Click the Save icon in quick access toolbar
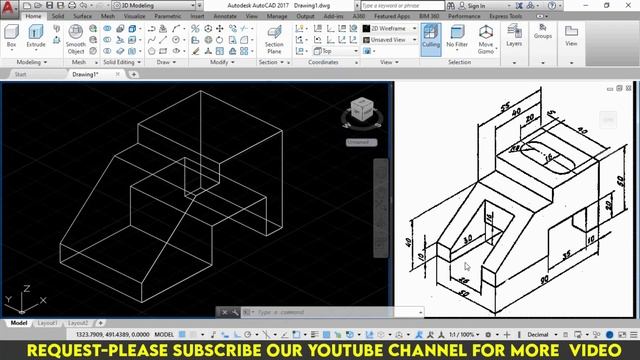This screenshot has height=360, width=640. (x=49, y=5)
